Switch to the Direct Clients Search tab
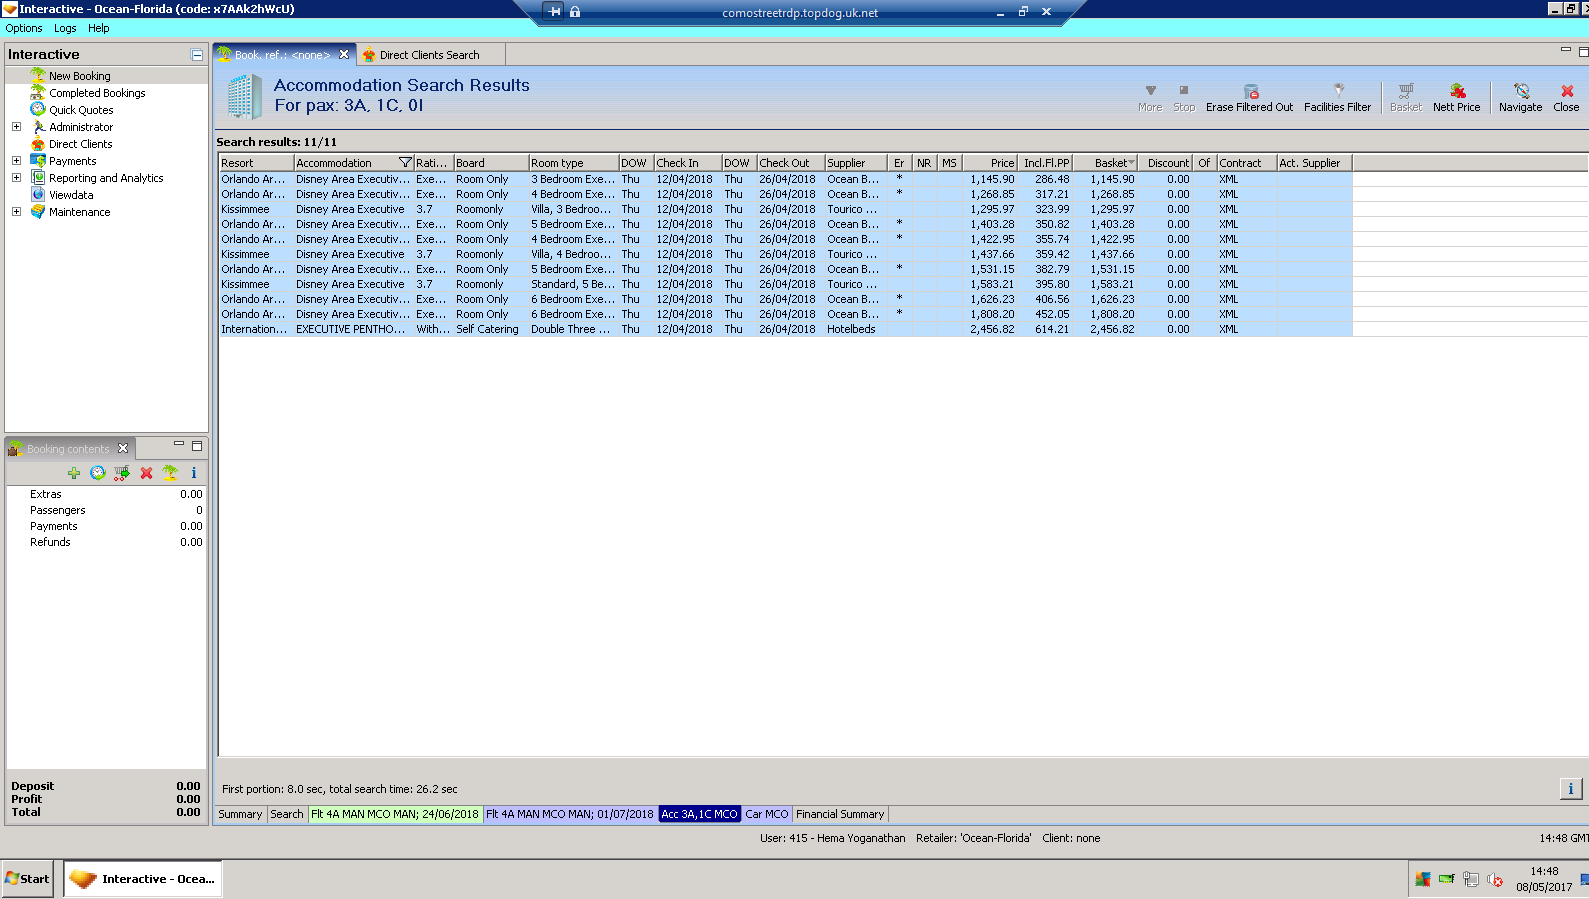This screenshot has height=899, width=1589. coord(429,55)
